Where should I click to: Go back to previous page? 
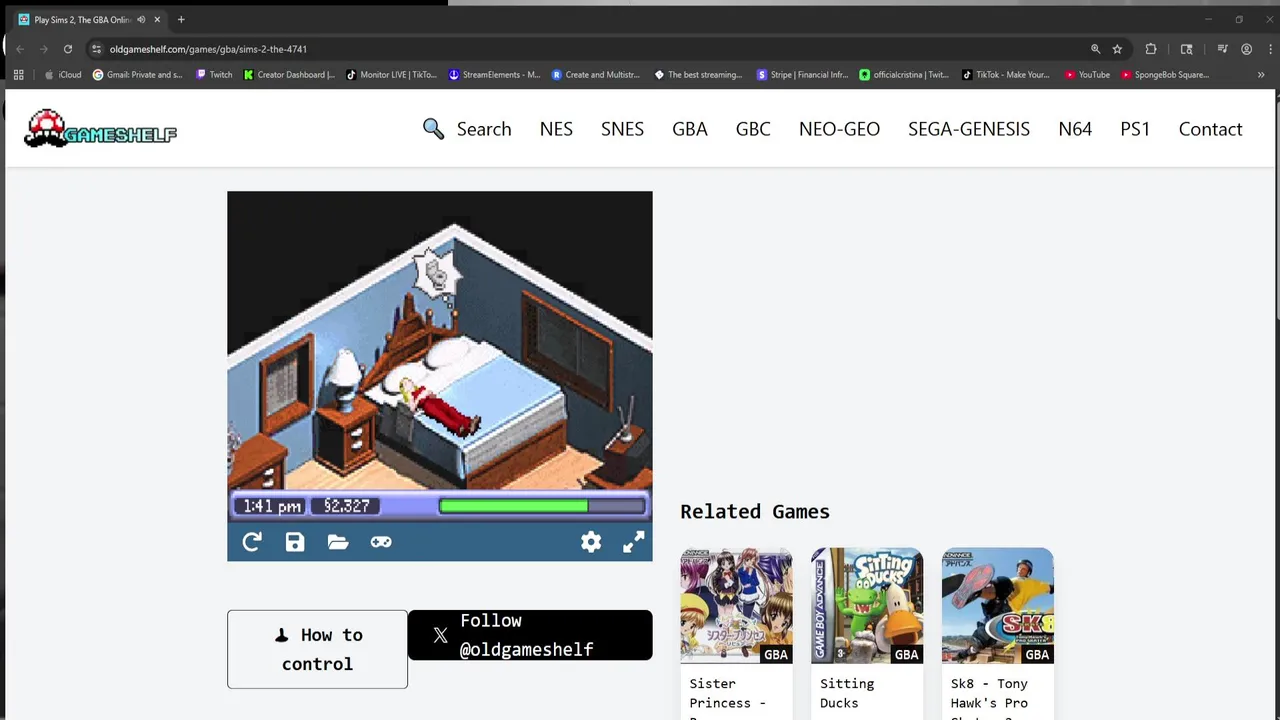click(20, 49)
